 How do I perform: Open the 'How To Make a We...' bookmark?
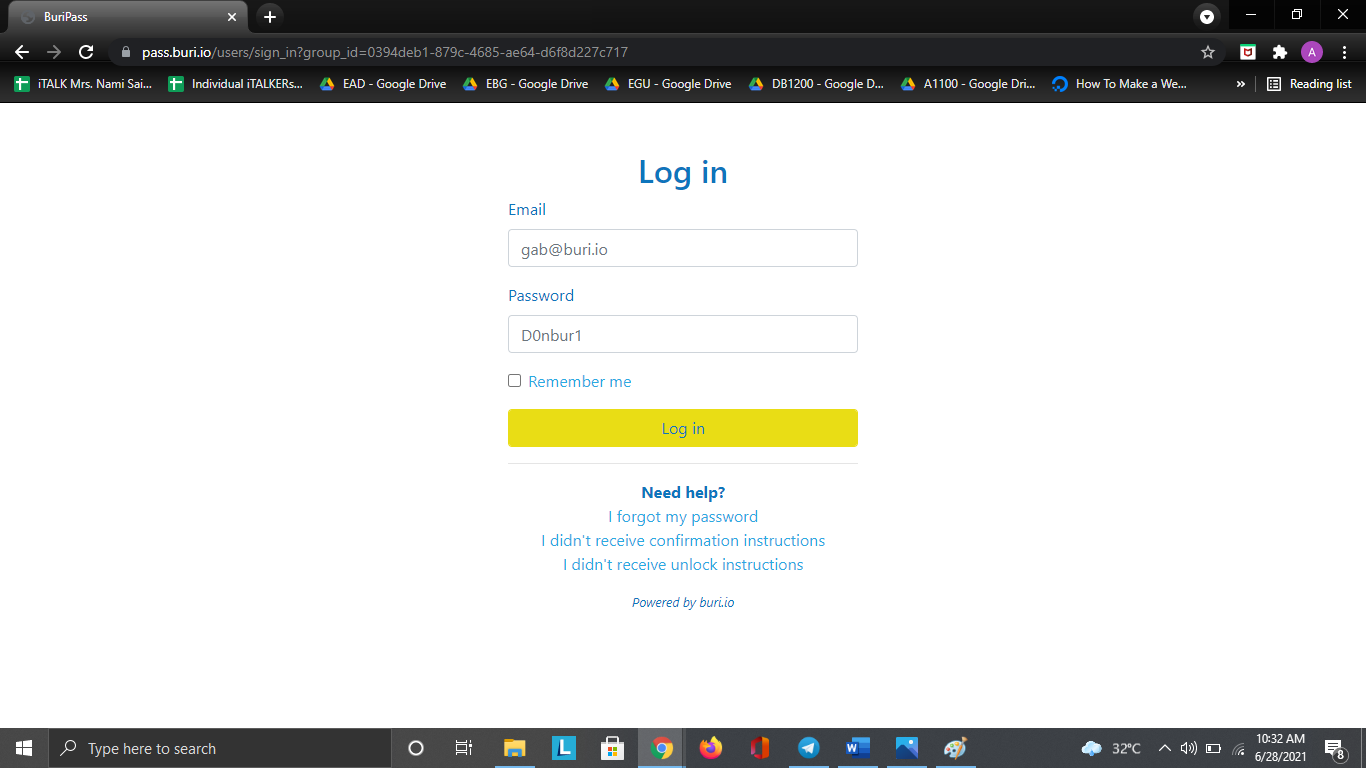click(1119, 84)
